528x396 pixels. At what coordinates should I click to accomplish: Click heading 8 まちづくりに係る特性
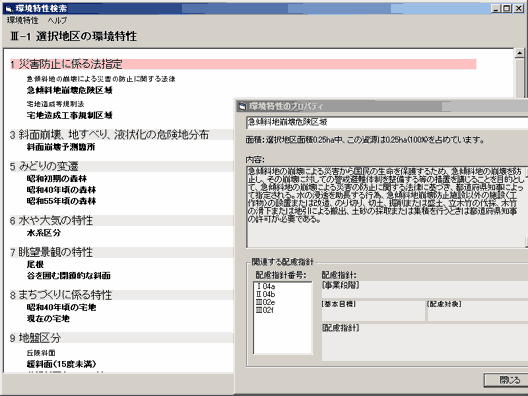click(122, 295)
